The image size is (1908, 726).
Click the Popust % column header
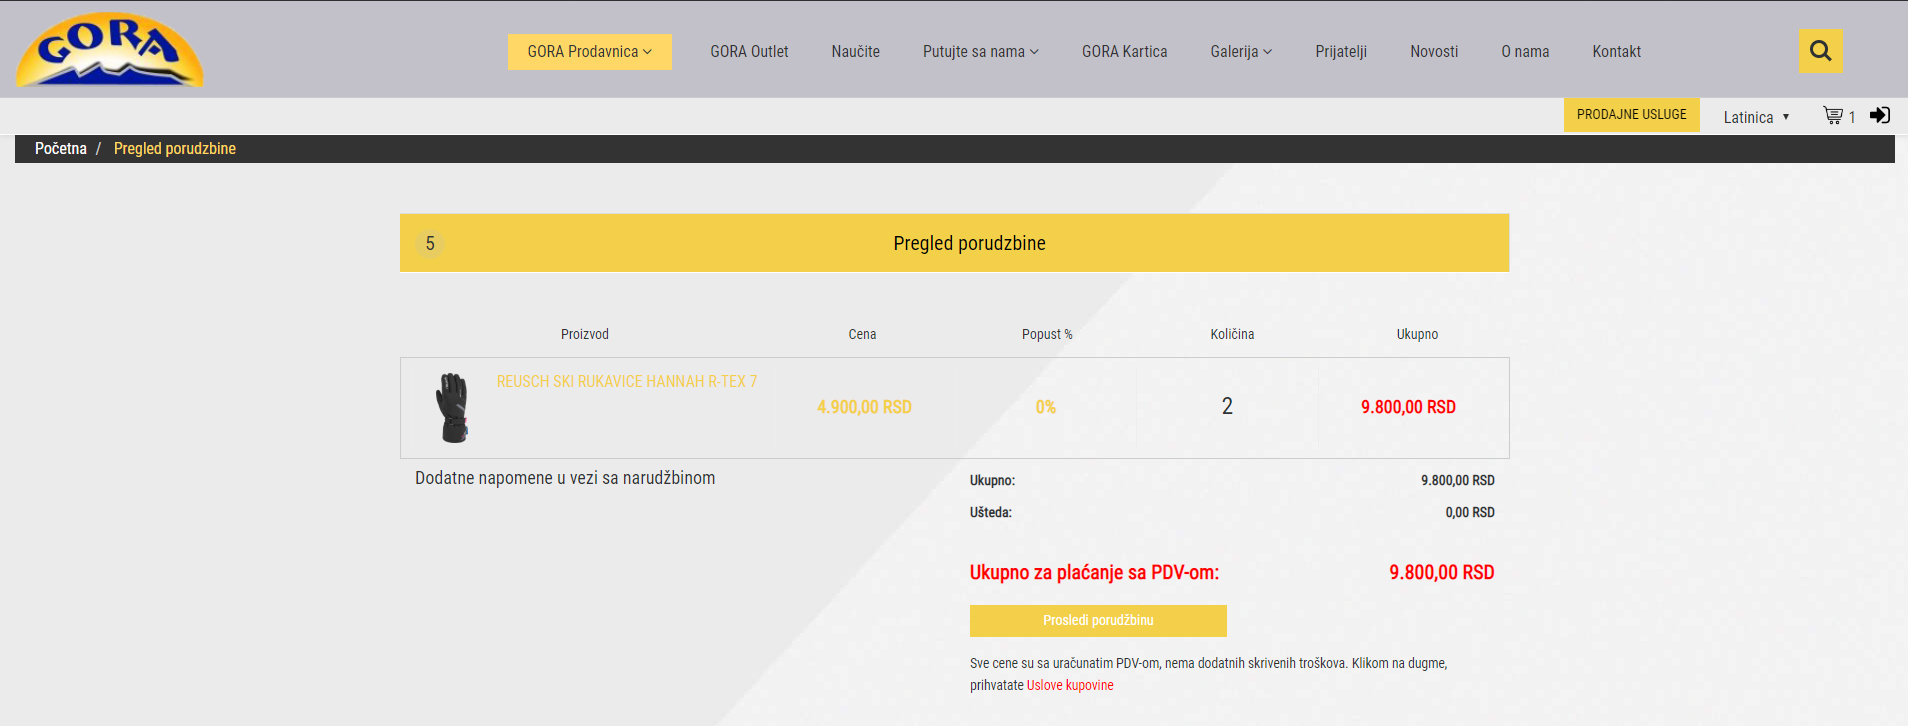[1047, 335]
